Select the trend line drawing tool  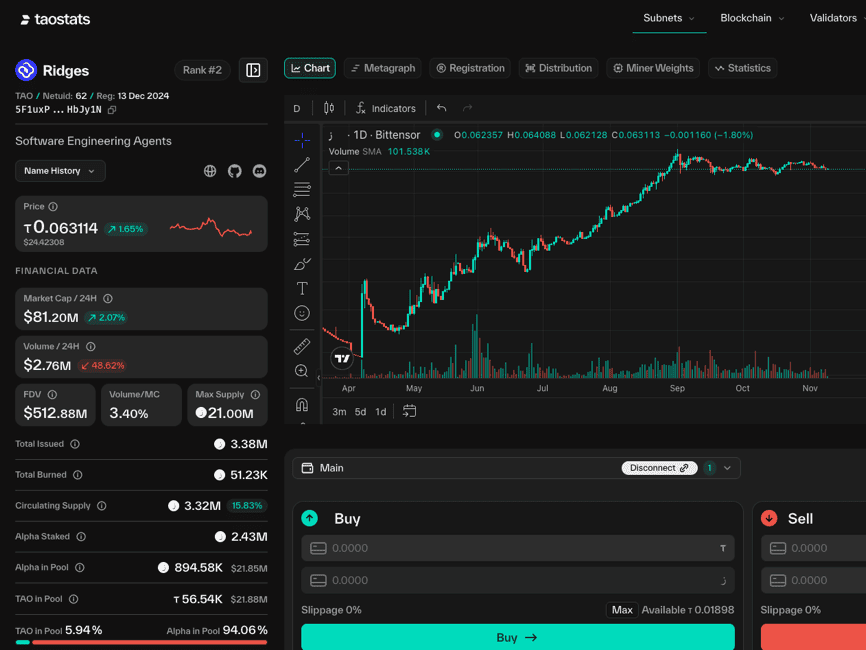(302, 165)
